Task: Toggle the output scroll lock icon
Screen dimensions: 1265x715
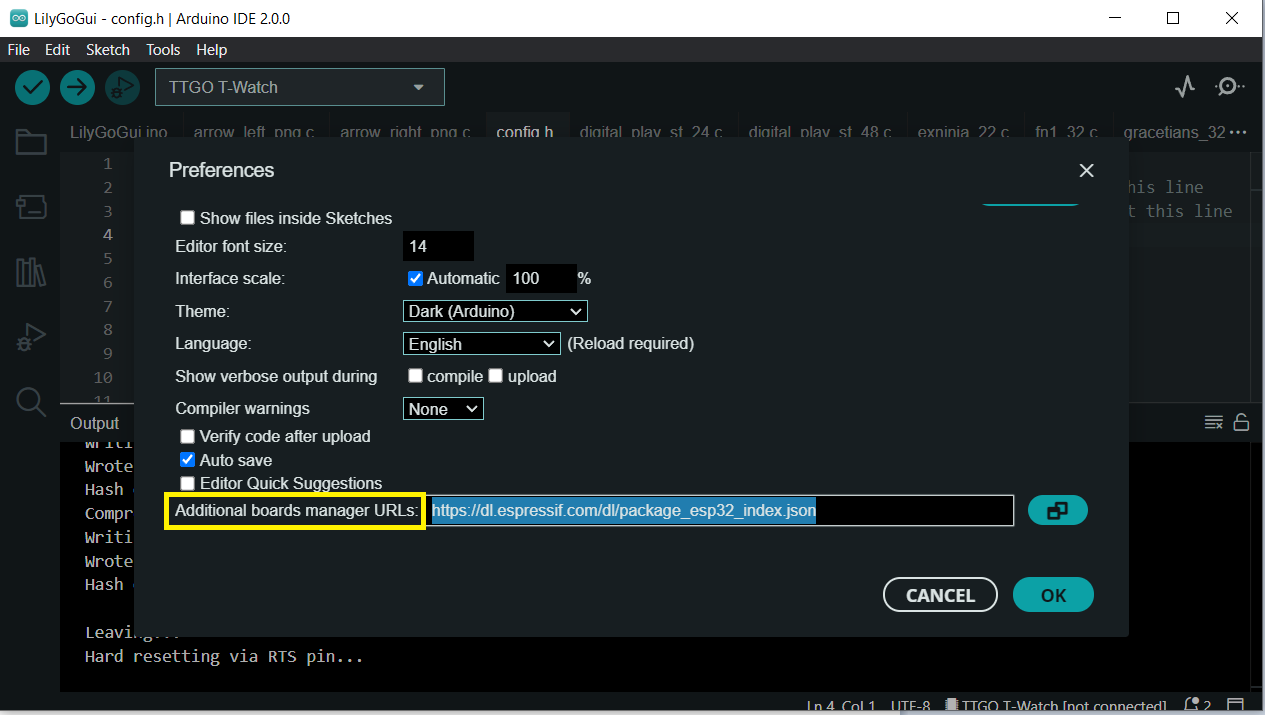Action: click(x=1241, y=422)
